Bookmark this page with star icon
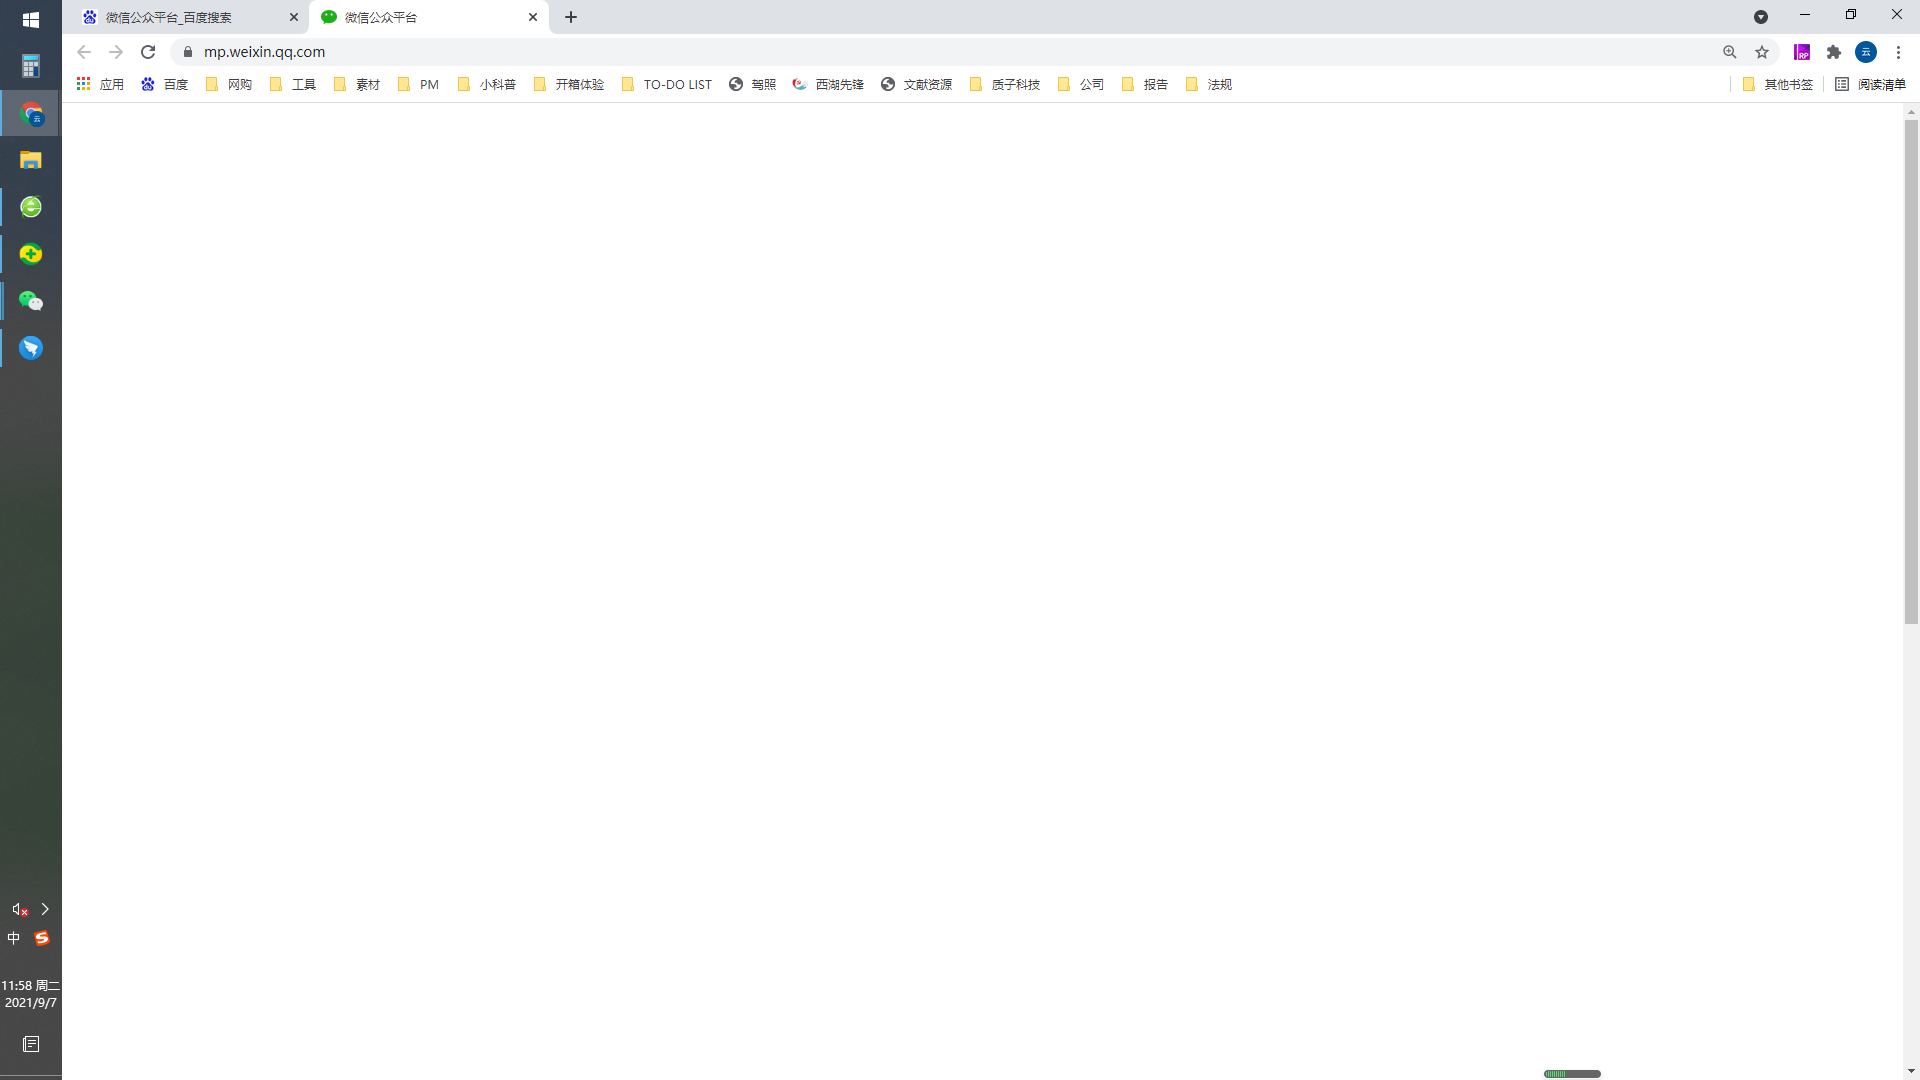Screen dimensions: 1920x1080 pos(1762,52)
